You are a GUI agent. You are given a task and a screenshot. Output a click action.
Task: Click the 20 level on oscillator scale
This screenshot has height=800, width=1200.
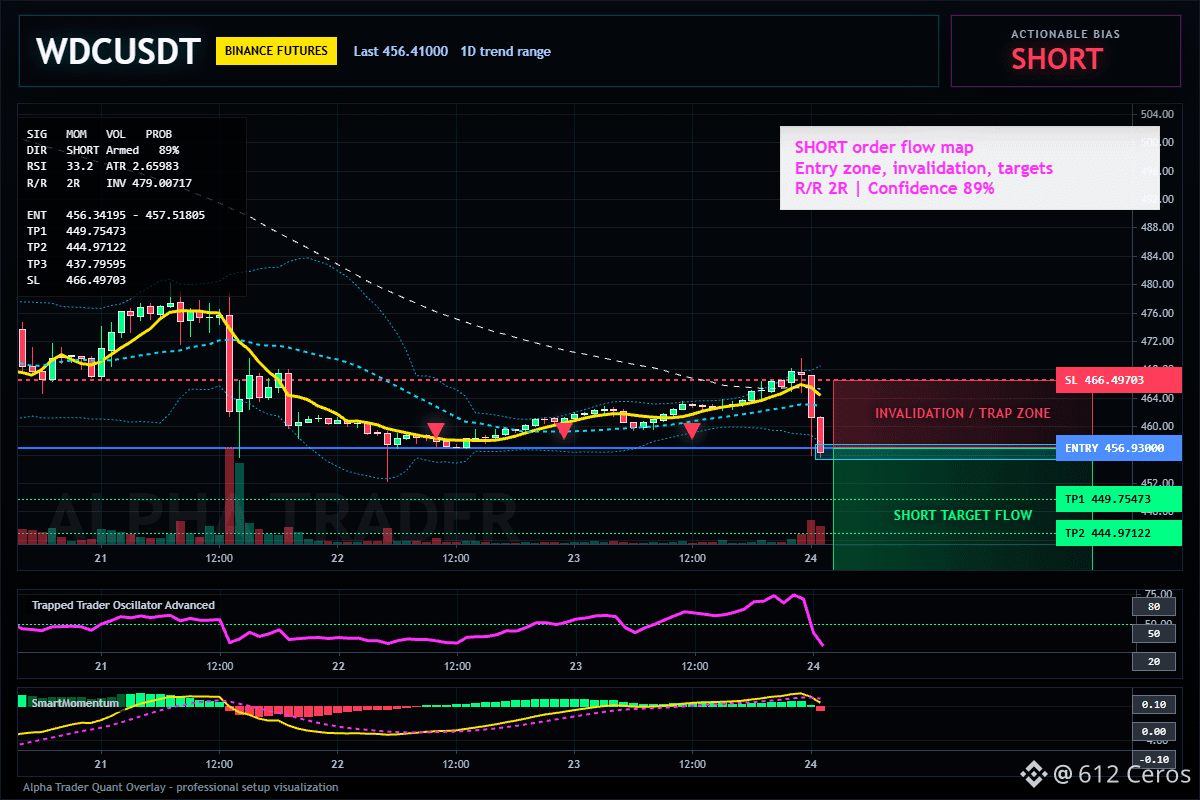[x=1153, y=661]
